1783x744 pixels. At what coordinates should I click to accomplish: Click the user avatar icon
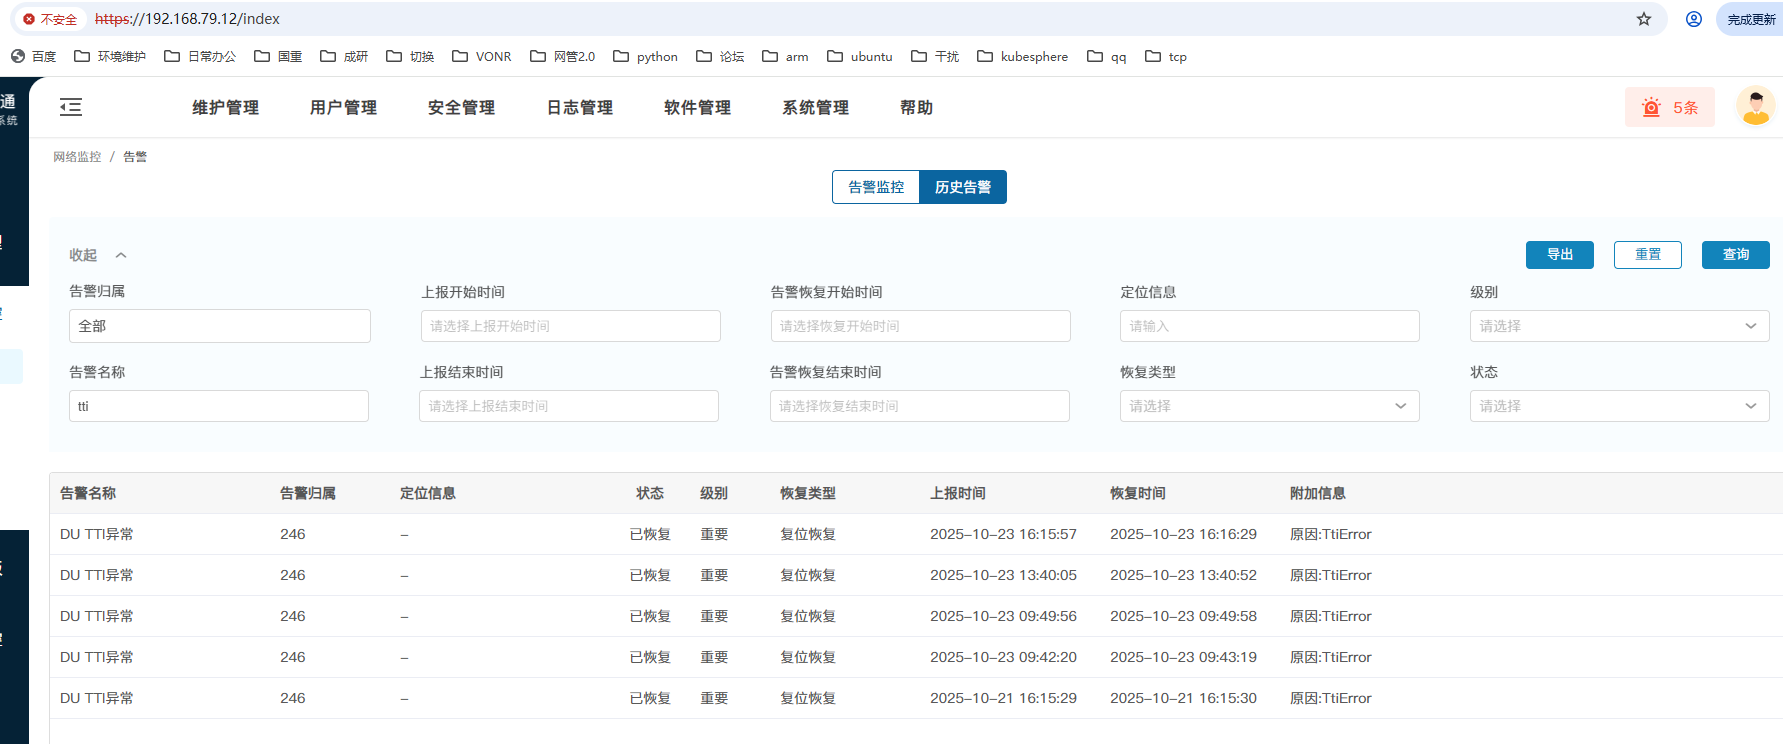1755,106
